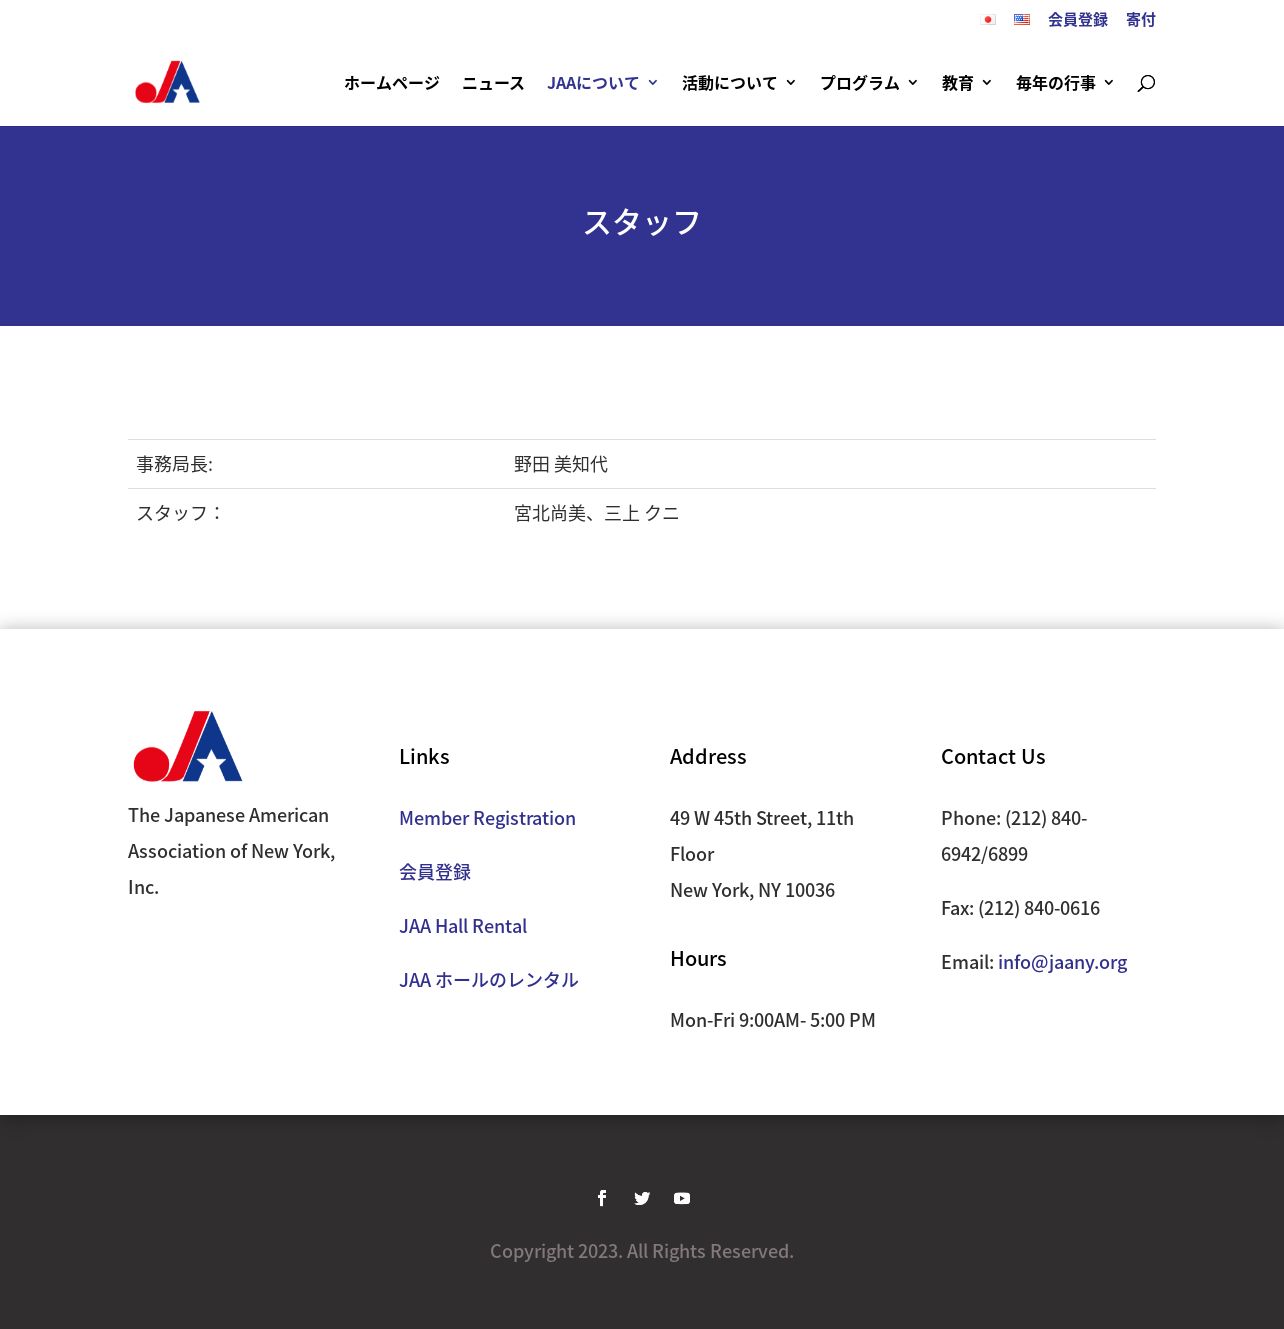The width and height of the screenshot is (1284, 1329).
Task: Go to ホームページ menu item
Action: (x=392, y=83)
